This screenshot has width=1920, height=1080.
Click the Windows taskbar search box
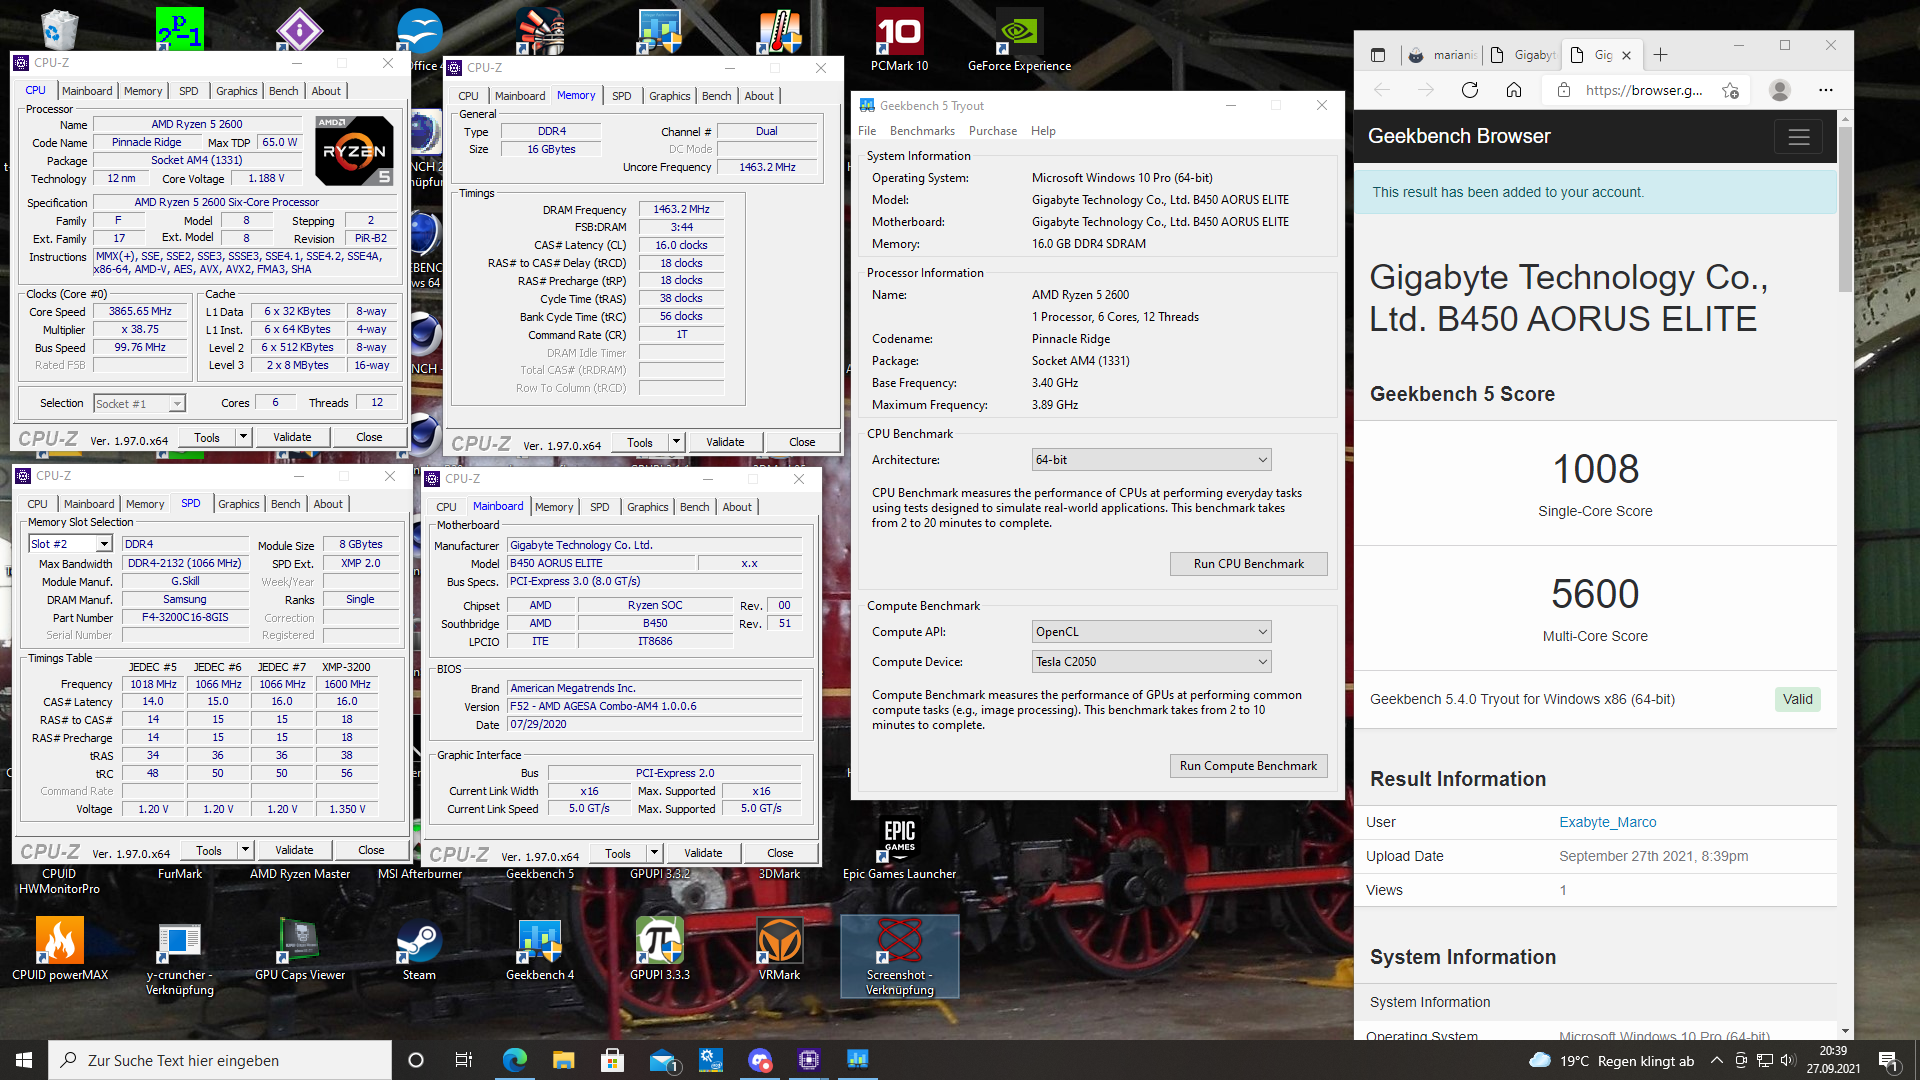point(220,1060)
